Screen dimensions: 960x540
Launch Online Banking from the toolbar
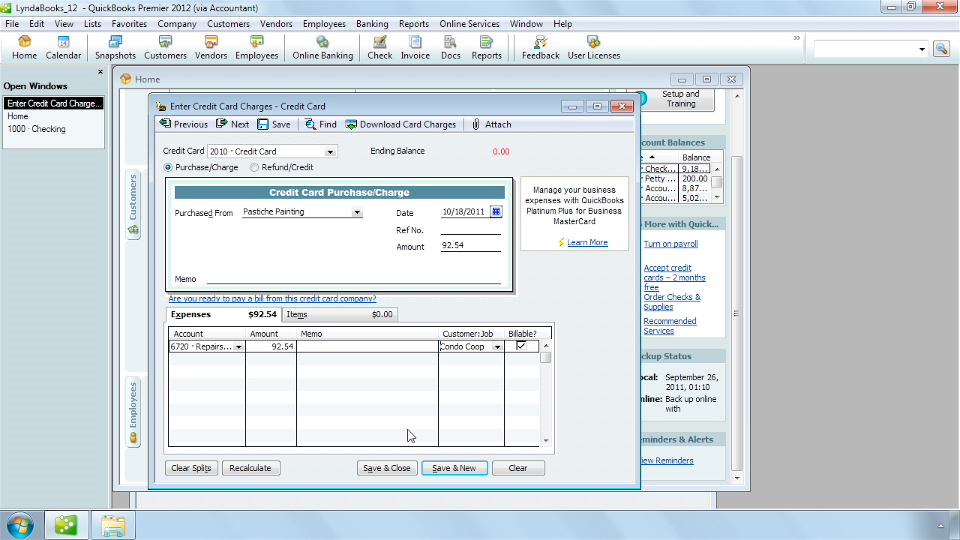tap(323, 47)
